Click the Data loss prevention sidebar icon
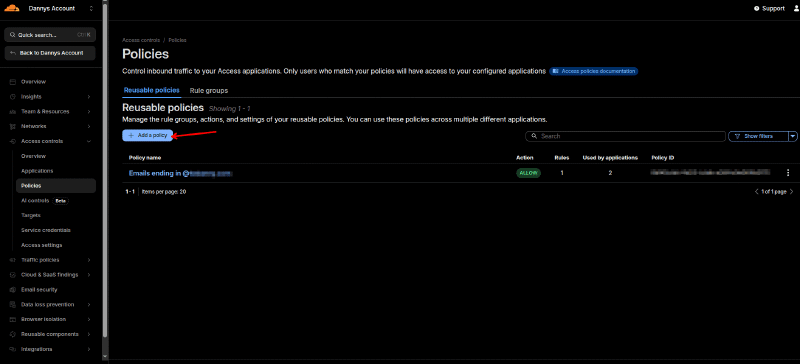 (x=12, y=304)
